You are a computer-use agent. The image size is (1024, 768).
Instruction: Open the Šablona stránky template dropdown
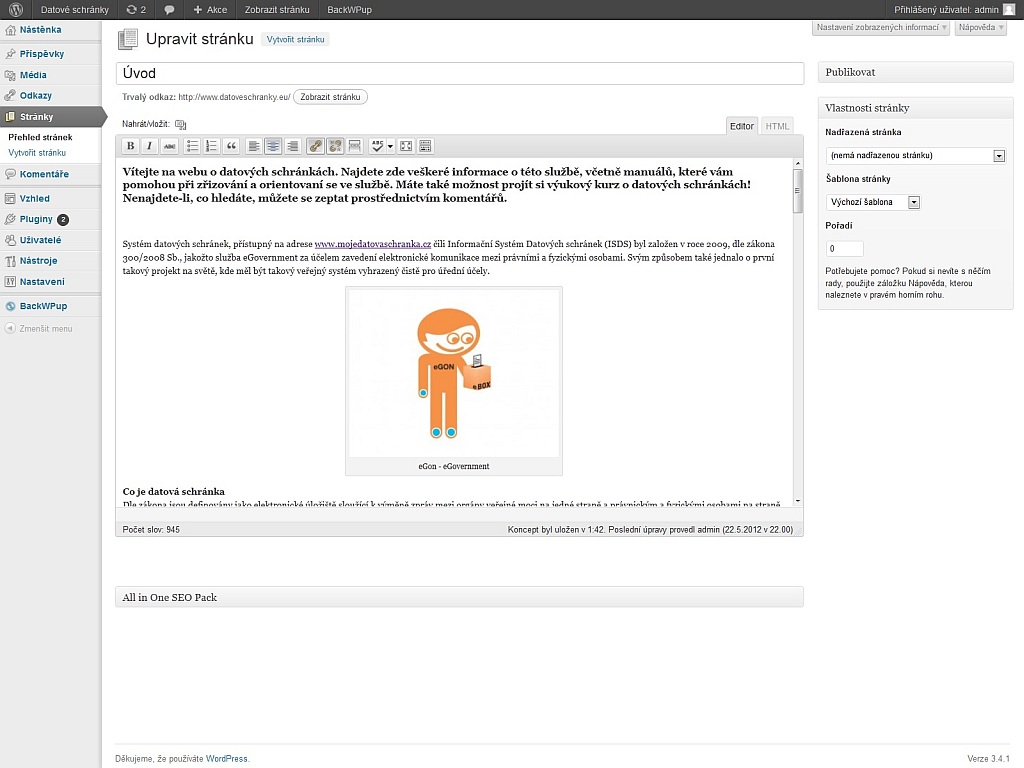(x=873, y=202)
